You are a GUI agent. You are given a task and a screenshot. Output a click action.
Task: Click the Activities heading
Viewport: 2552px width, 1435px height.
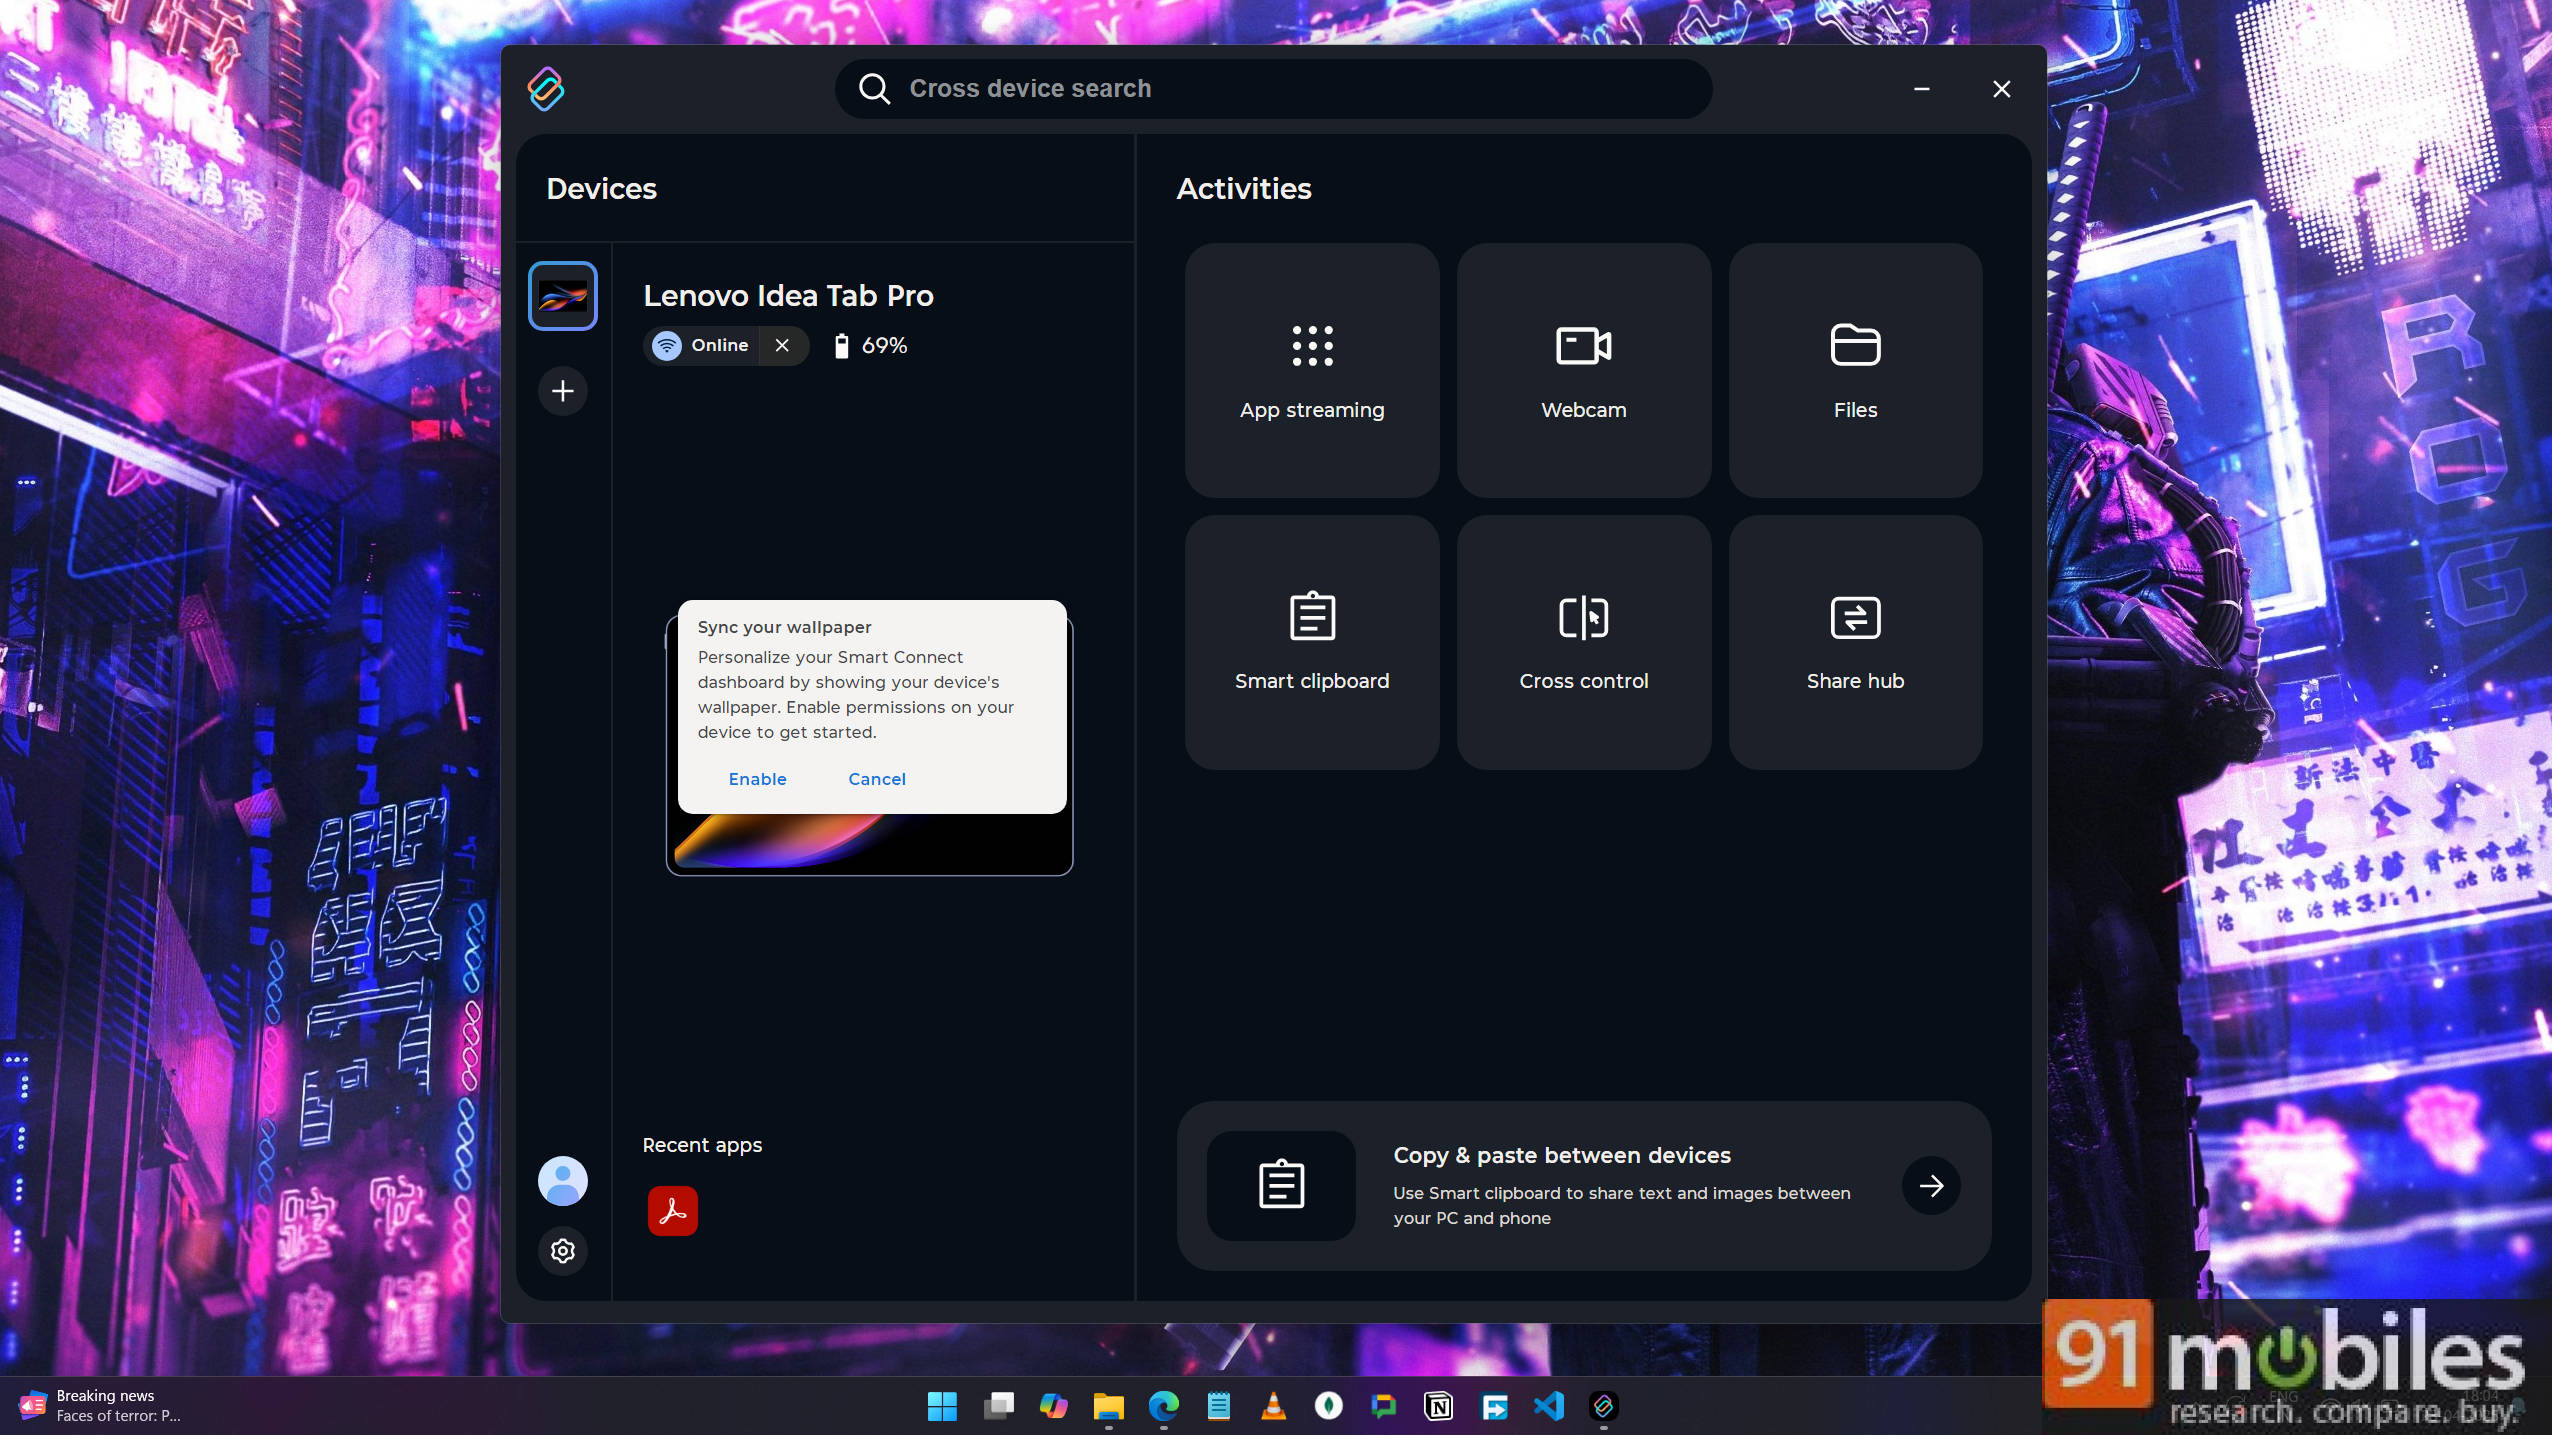[1243, 189]
